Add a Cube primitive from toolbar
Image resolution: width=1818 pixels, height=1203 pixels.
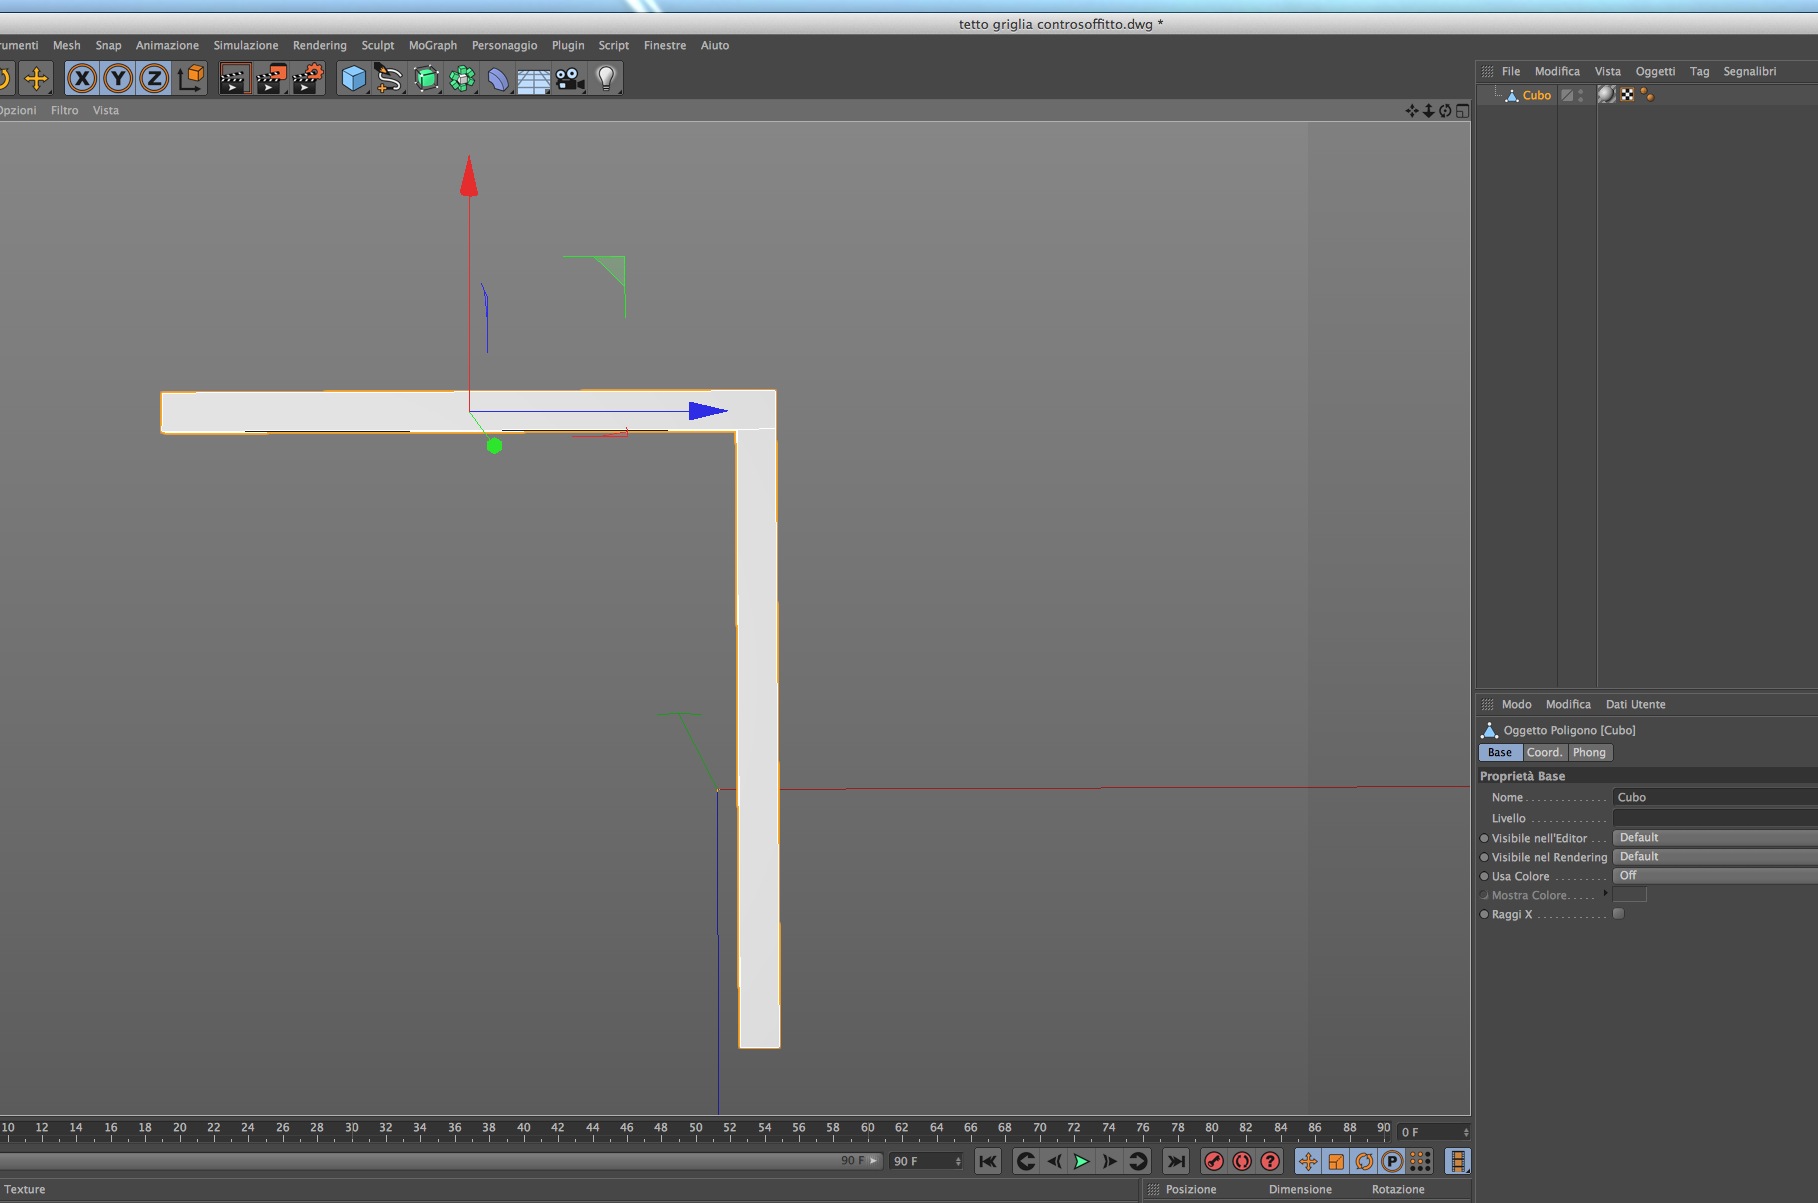(353, 78)
